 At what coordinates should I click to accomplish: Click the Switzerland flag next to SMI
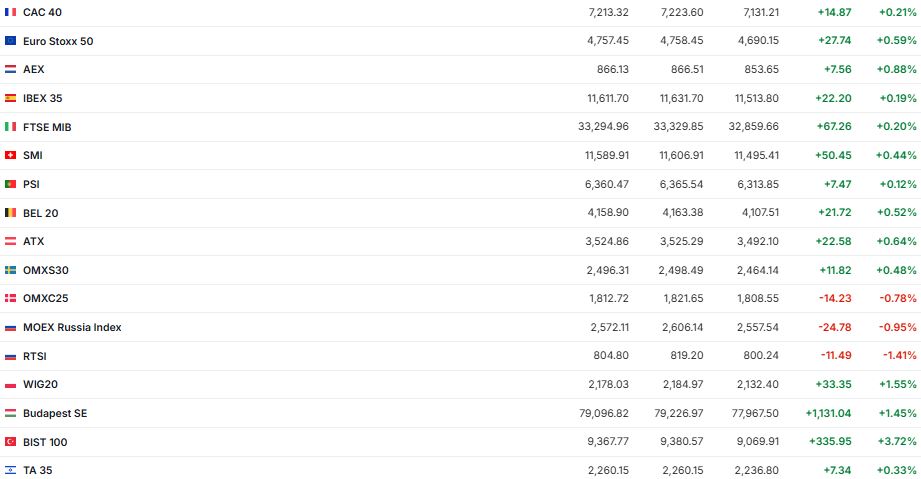tap(10, 155)
